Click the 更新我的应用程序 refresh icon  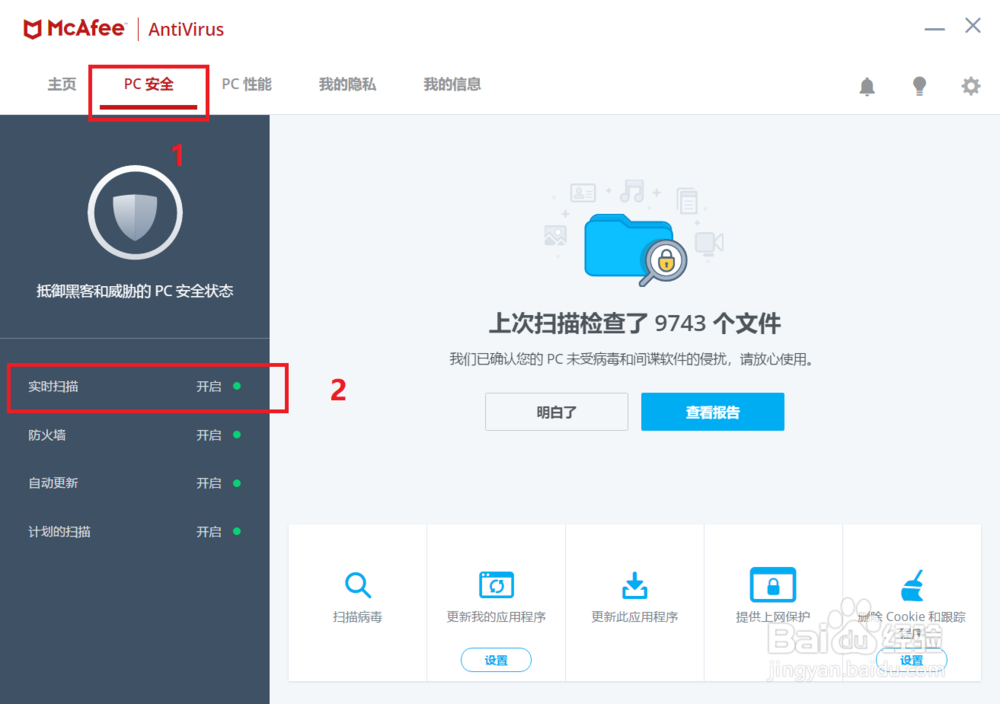coord(496,585)
